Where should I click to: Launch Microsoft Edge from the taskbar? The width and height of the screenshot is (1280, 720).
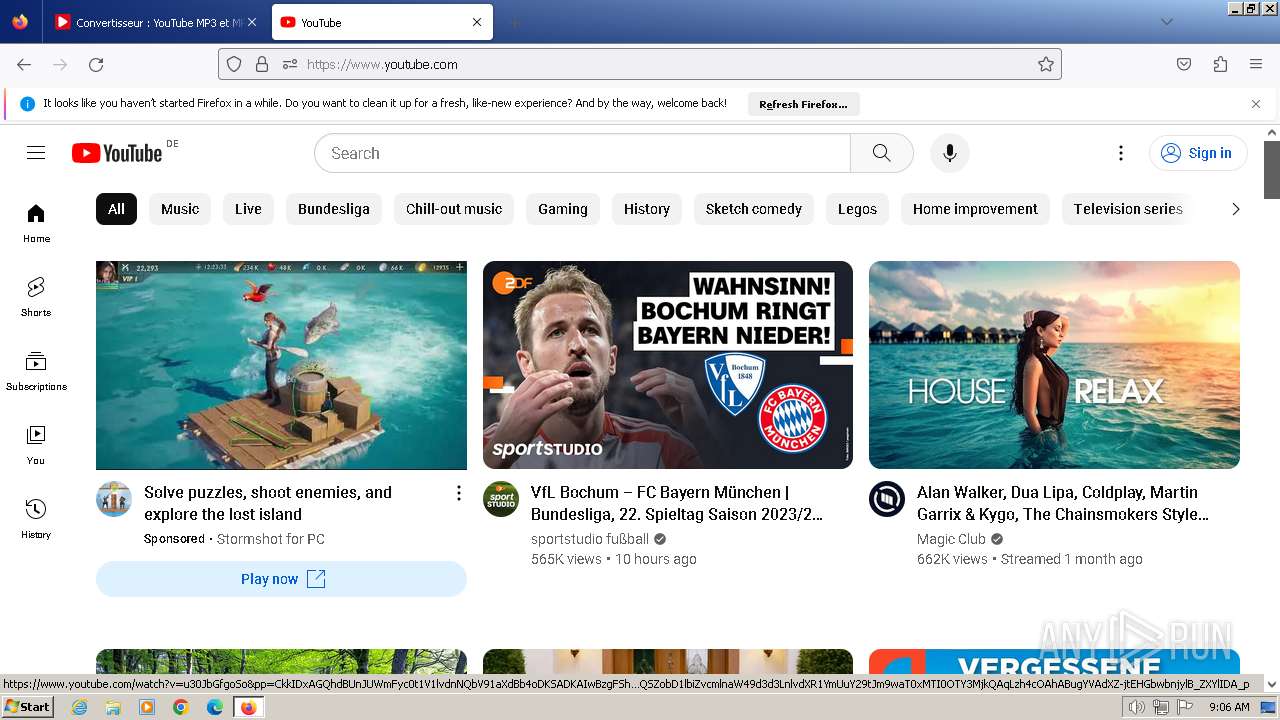pos(214,707)
